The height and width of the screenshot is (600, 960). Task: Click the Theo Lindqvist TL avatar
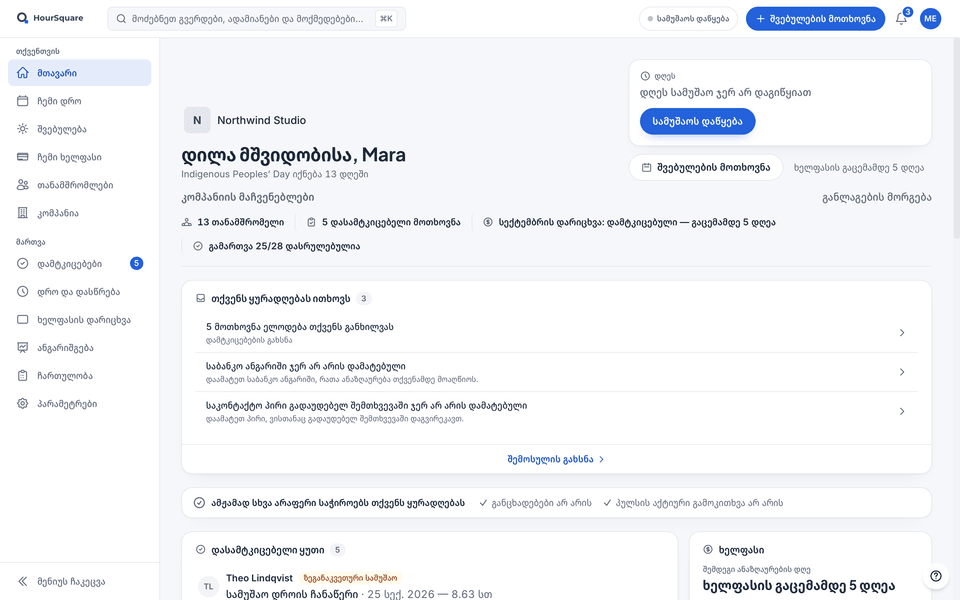pos(208,586)
